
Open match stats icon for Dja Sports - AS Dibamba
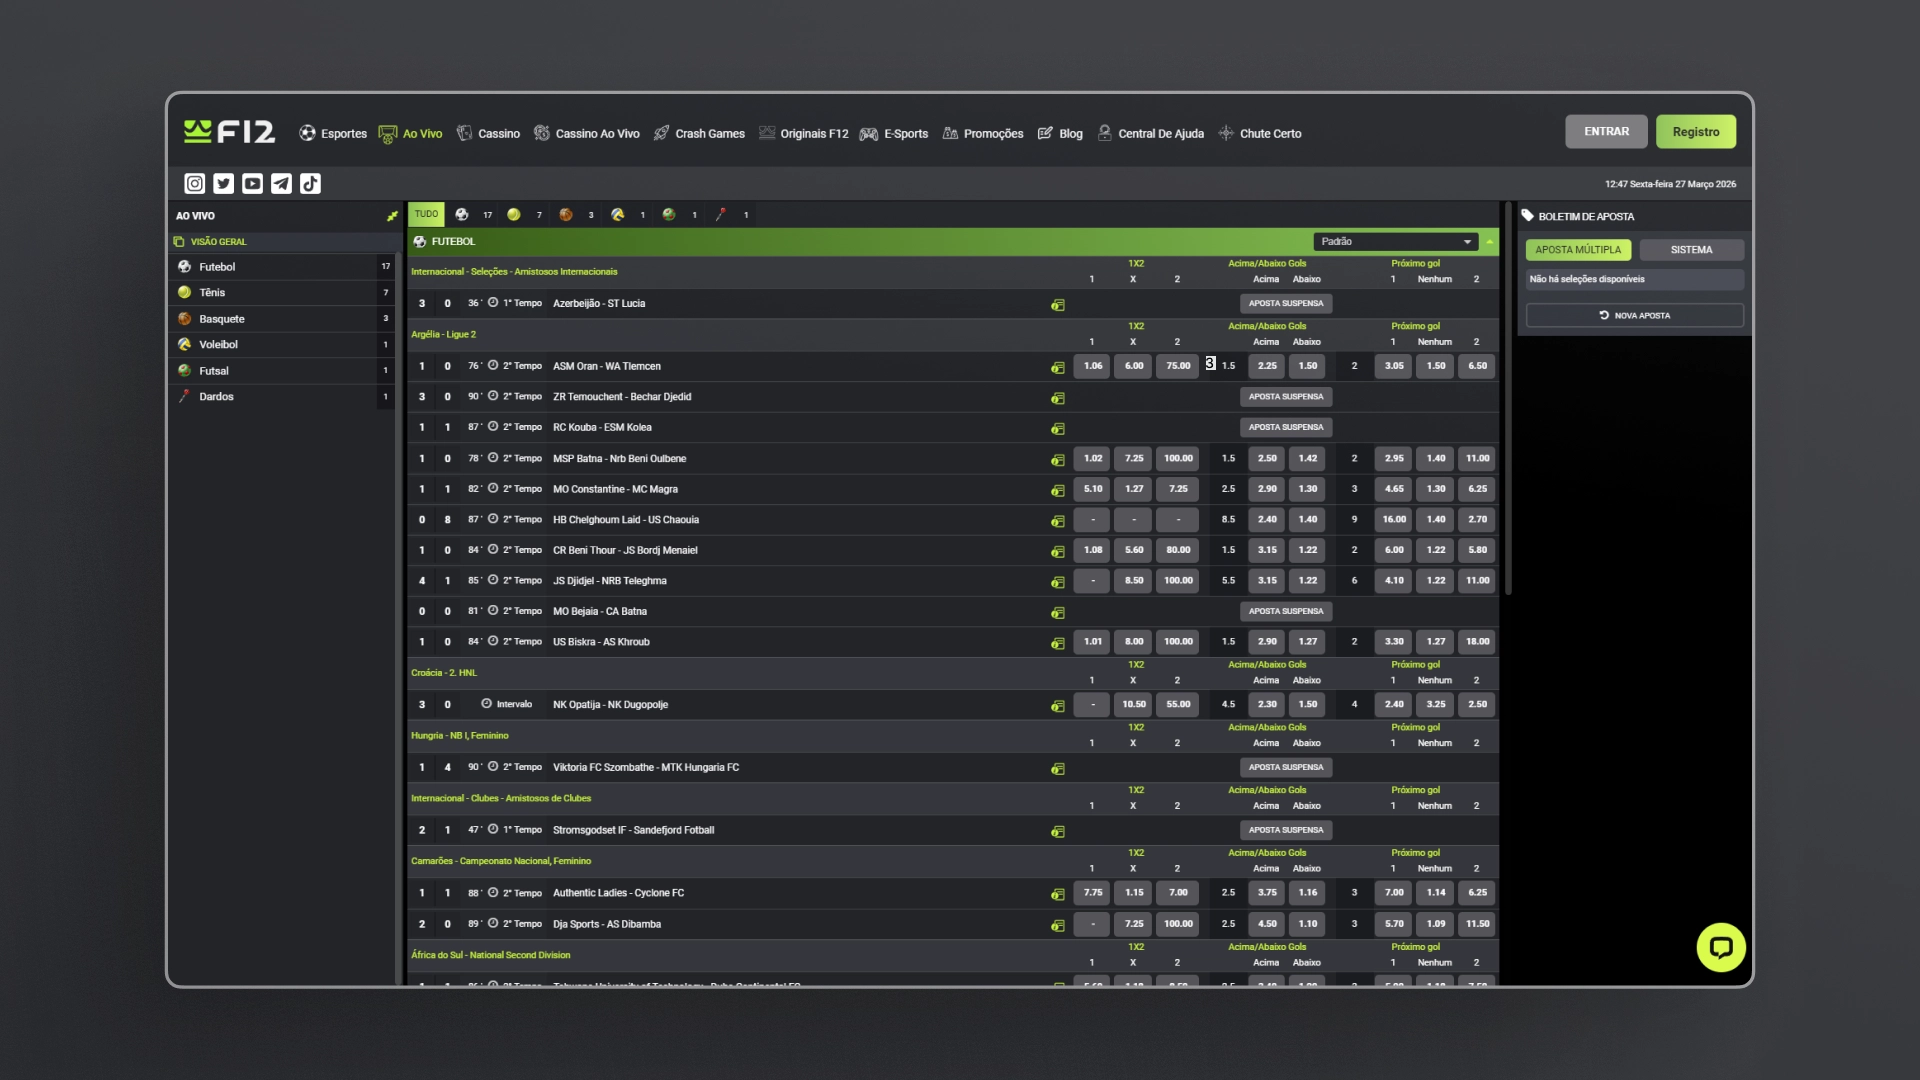1058,925
